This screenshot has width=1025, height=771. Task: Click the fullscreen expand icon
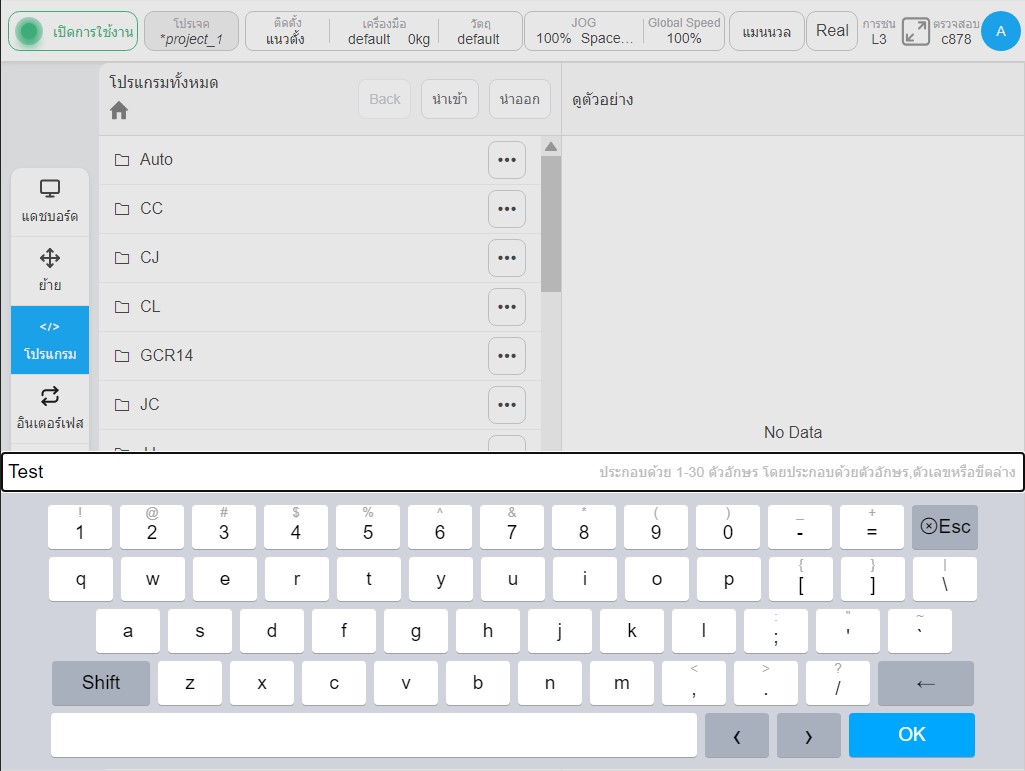pyautogui.click(x=915, y=31)
